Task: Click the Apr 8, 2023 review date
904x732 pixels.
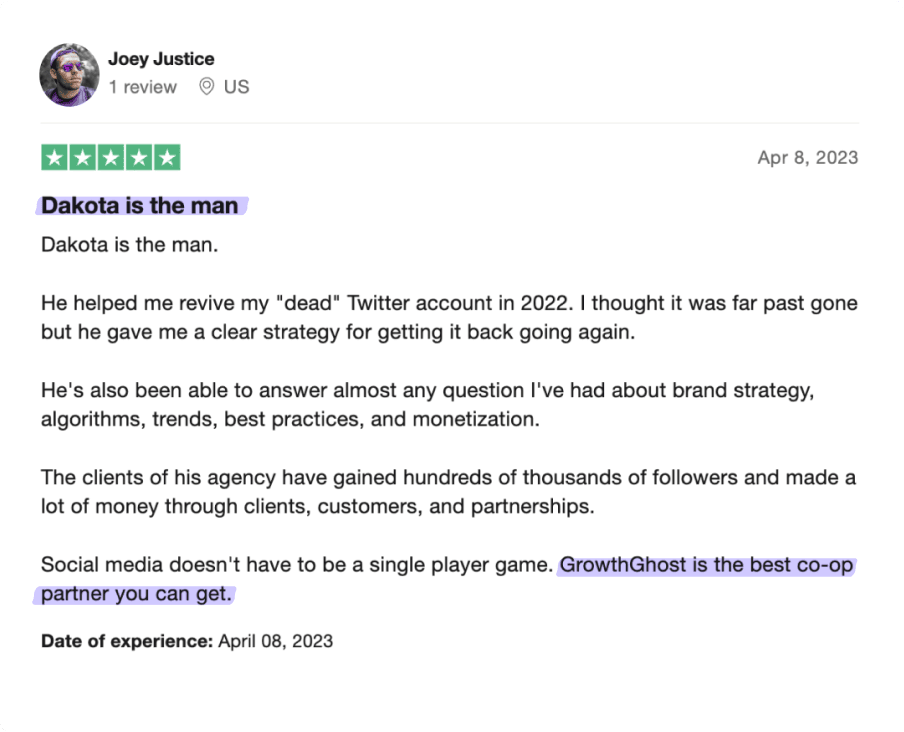Action: (808, 157)
